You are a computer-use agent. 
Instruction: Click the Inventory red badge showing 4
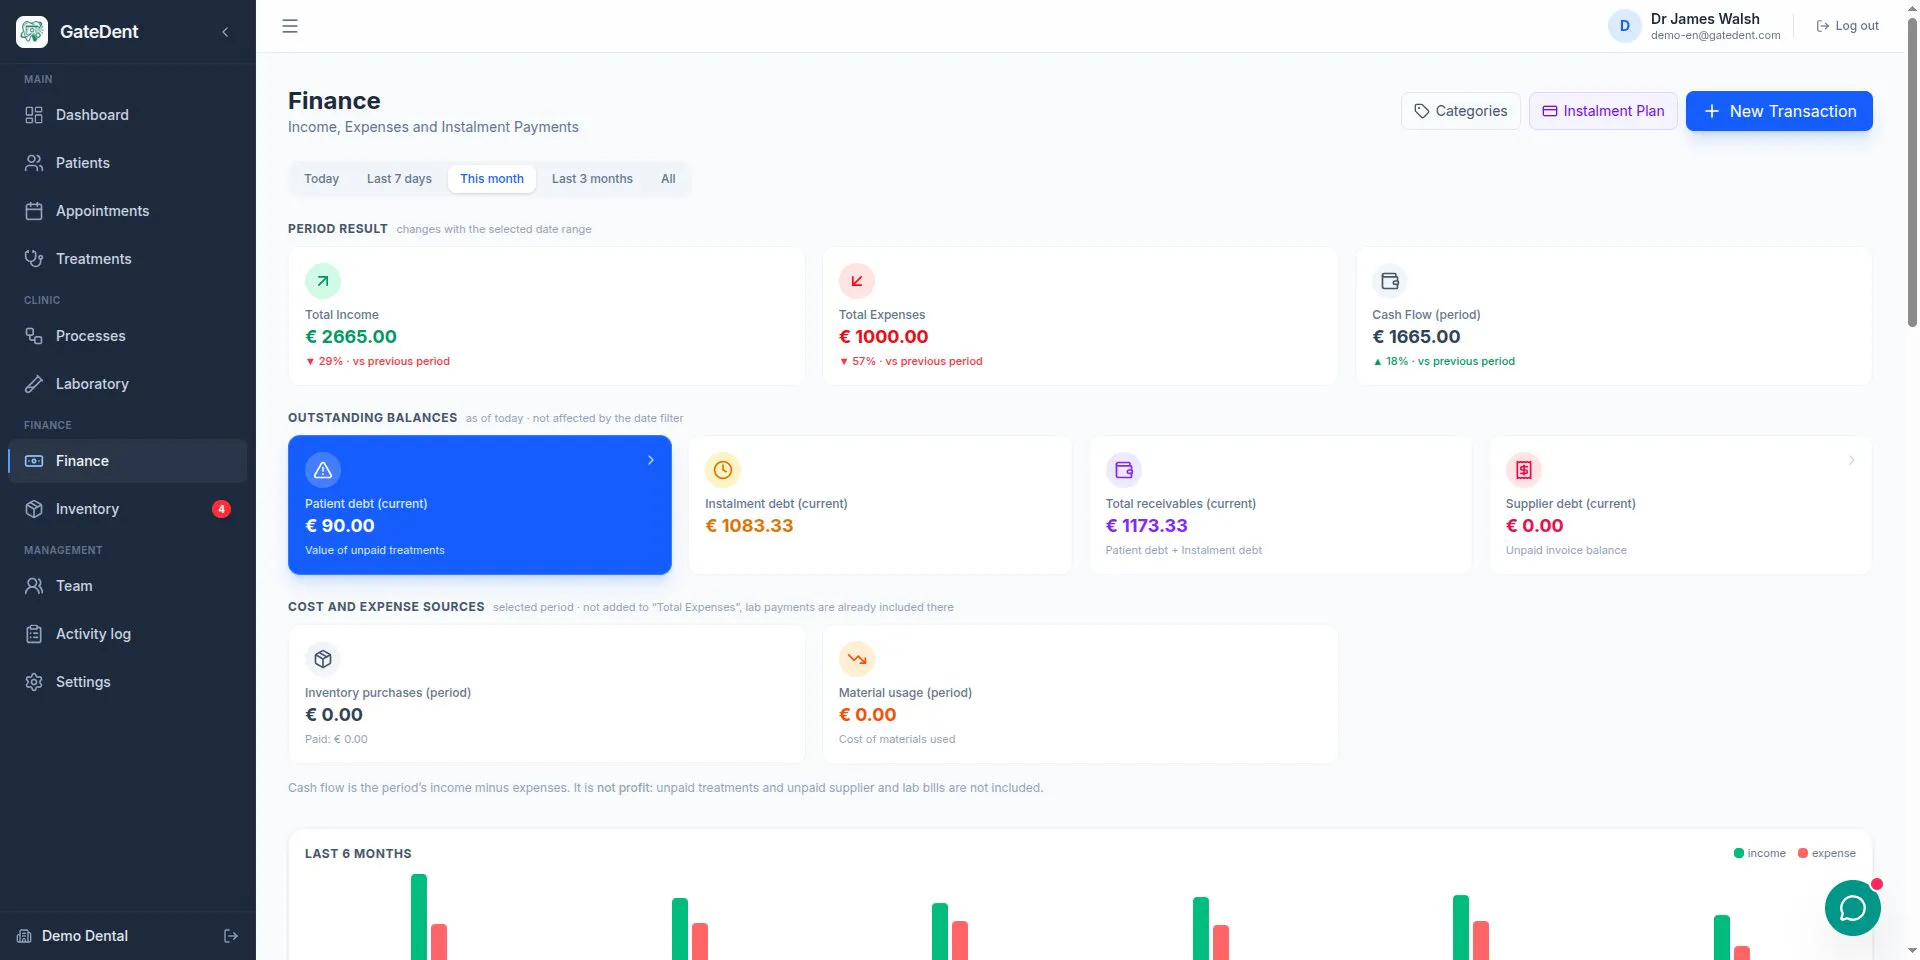click(221, 509)
